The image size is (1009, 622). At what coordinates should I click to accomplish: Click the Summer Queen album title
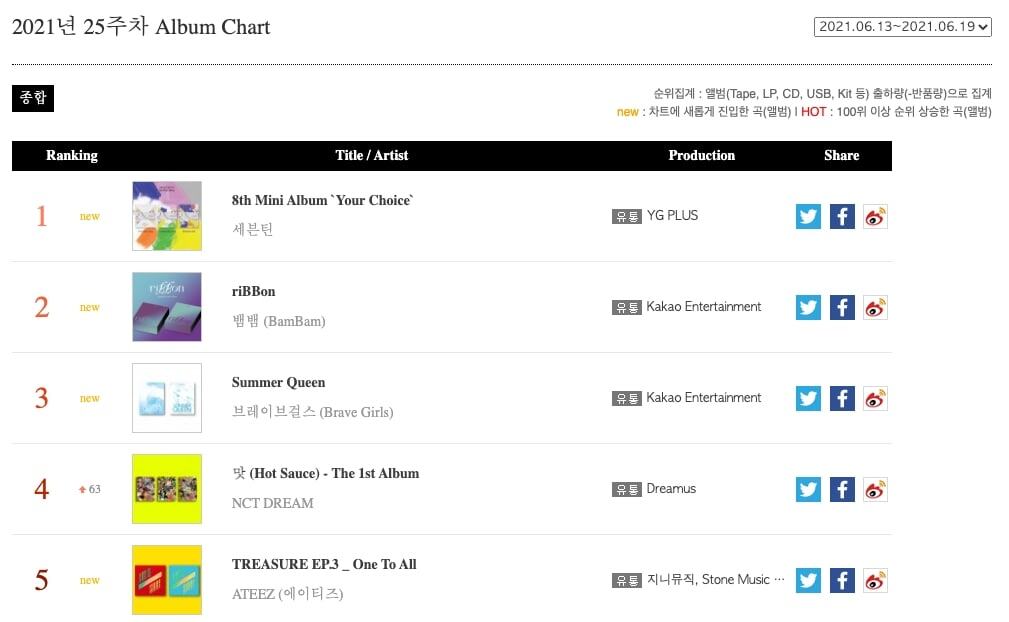click(x=278, y=382)
